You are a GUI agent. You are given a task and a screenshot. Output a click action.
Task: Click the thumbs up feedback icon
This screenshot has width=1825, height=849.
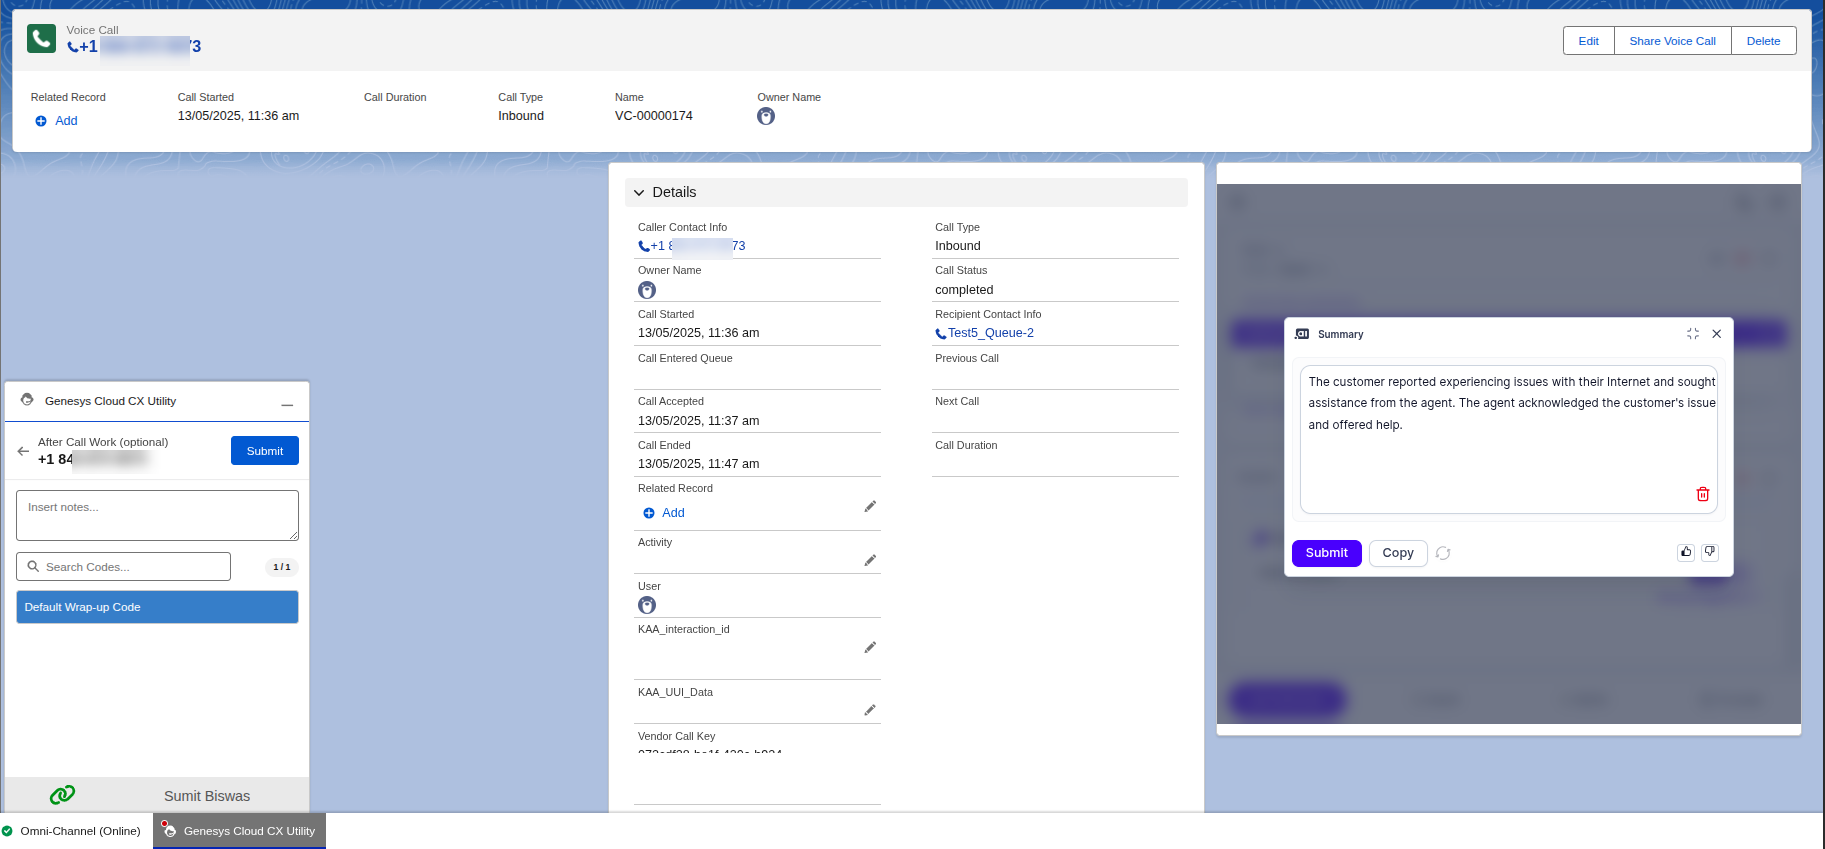click(x=1686, y=552)
